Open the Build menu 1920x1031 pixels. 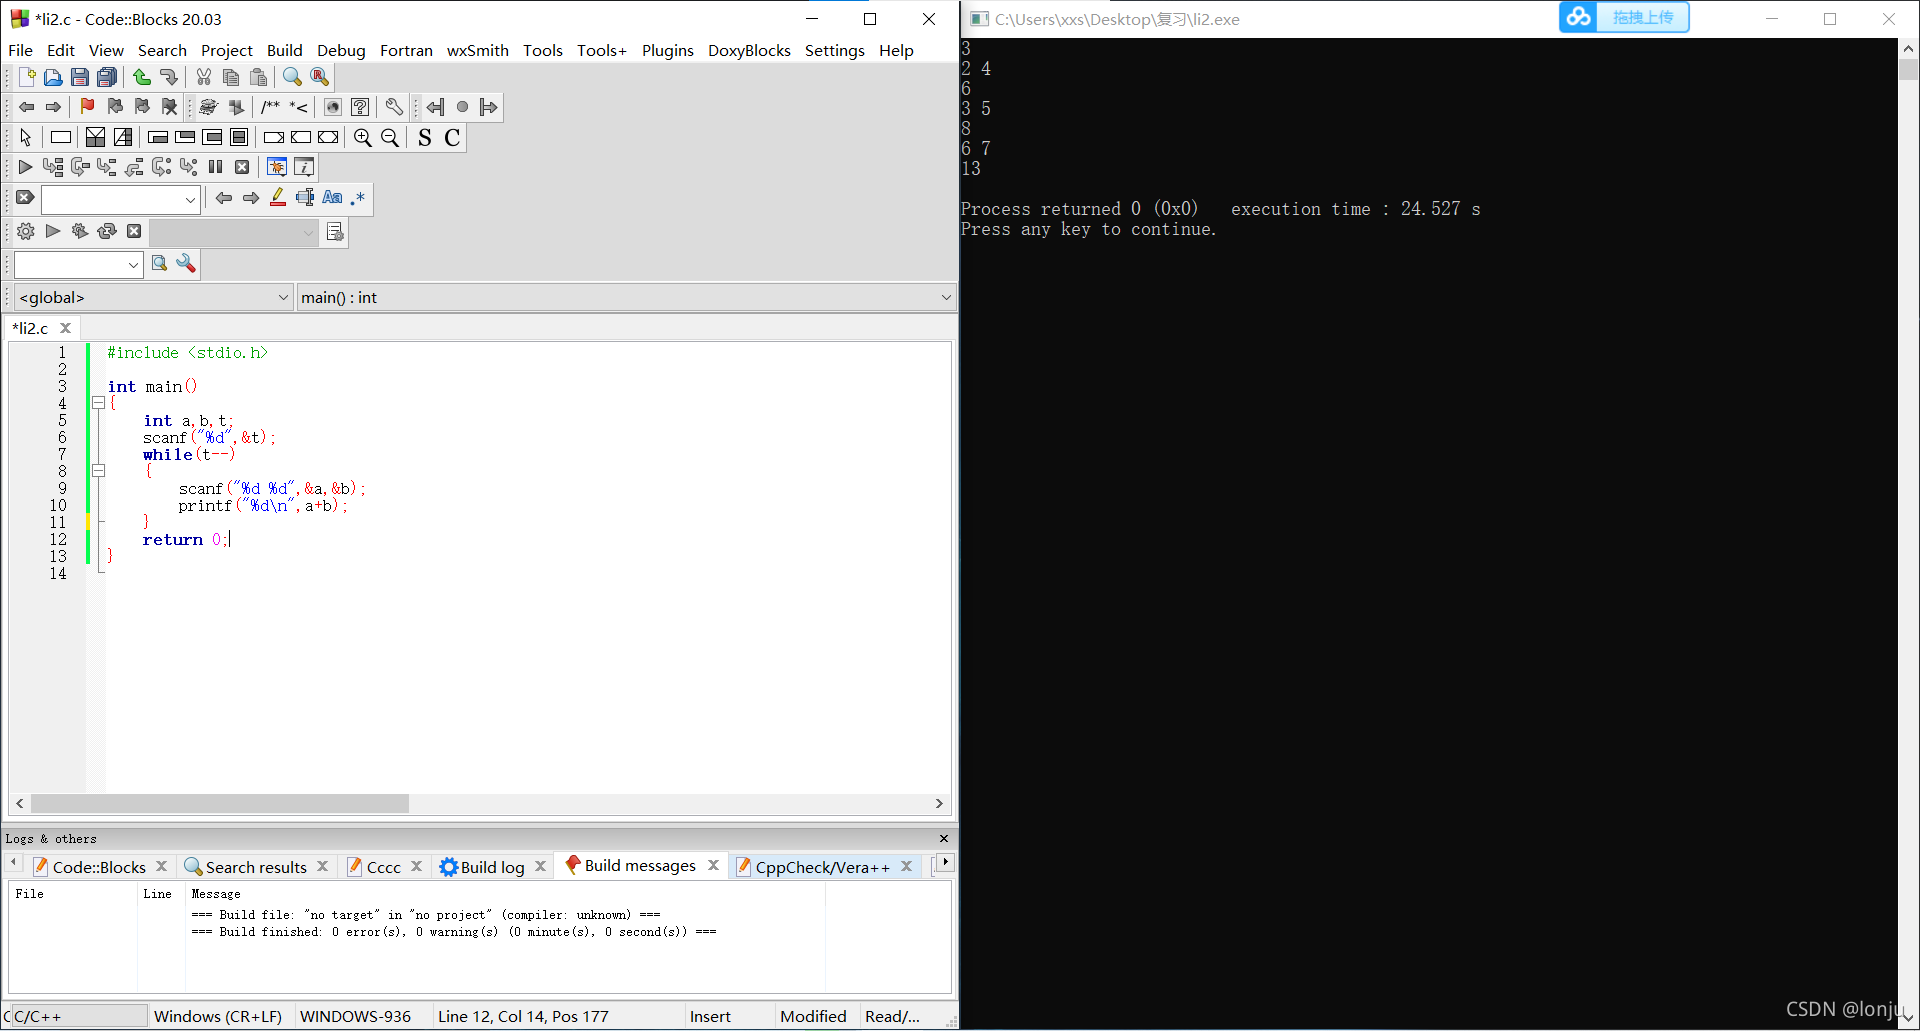(x=284, y=50)
